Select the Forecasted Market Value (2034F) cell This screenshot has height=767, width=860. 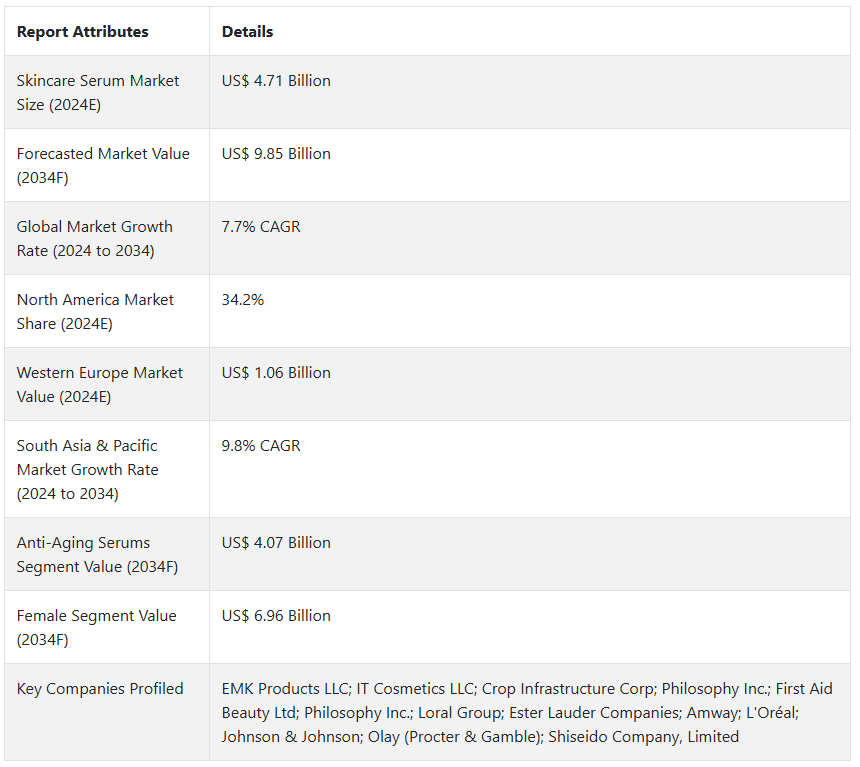pyautogui.click(x=103, y=165)
